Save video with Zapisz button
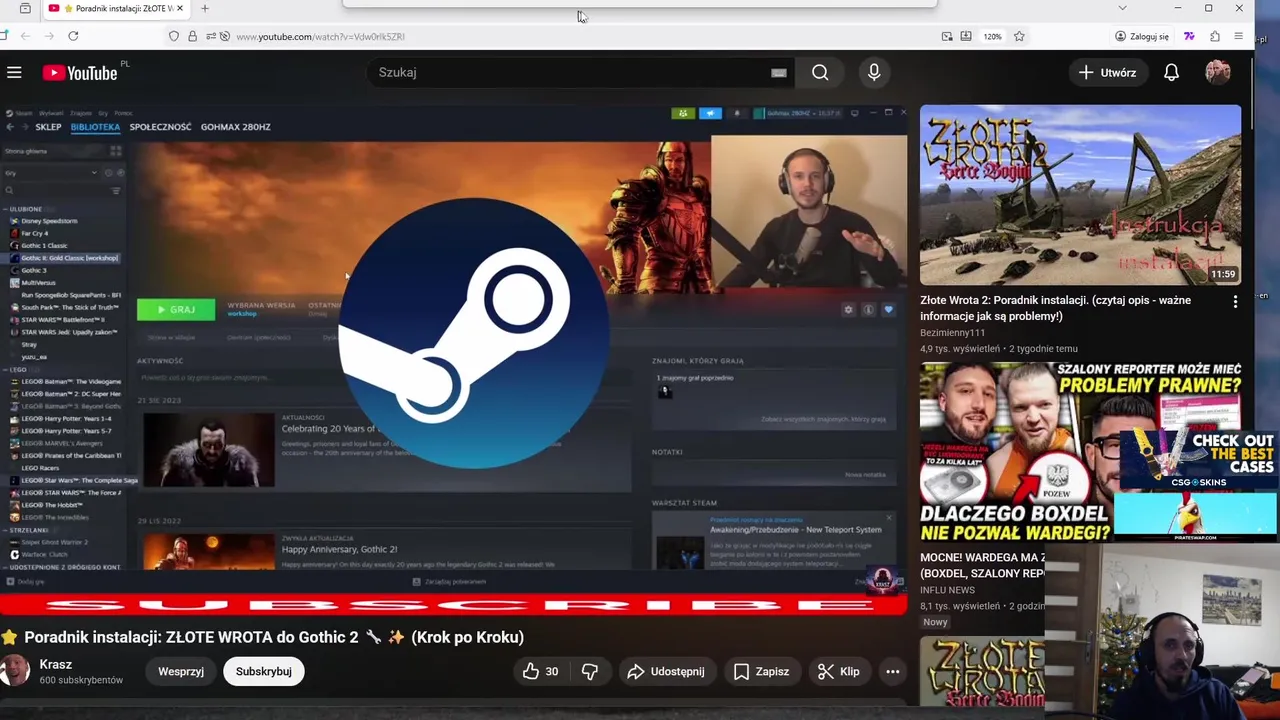The image size is (1280, 720). (761, 671)
